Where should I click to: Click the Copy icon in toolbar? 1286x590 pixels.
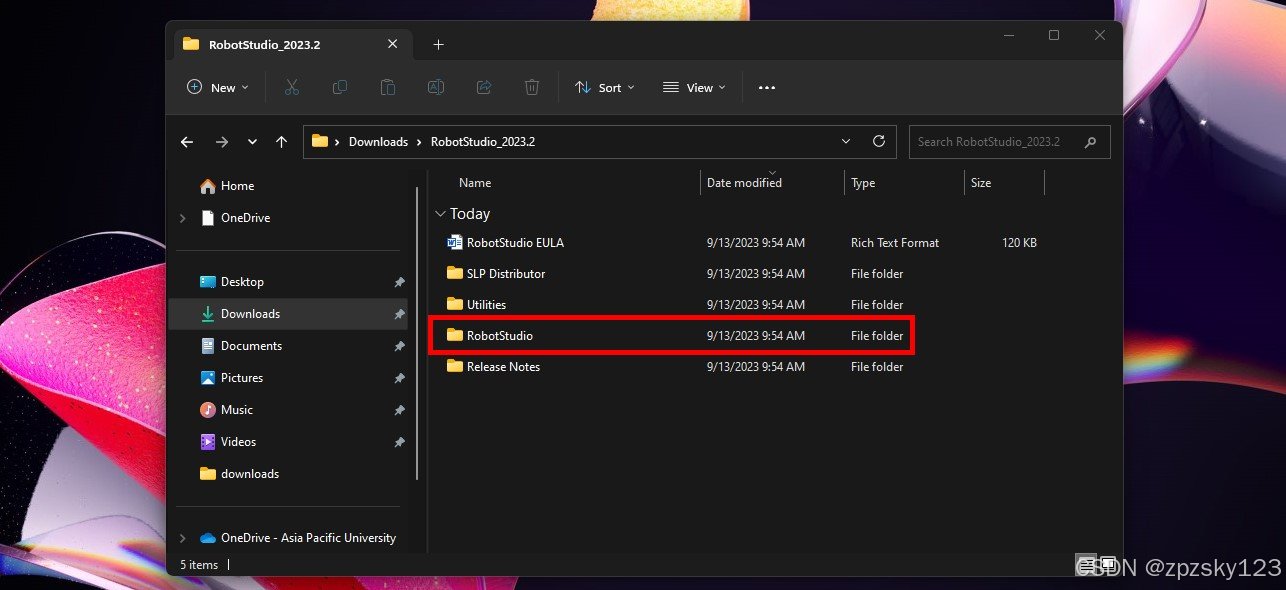340,88
